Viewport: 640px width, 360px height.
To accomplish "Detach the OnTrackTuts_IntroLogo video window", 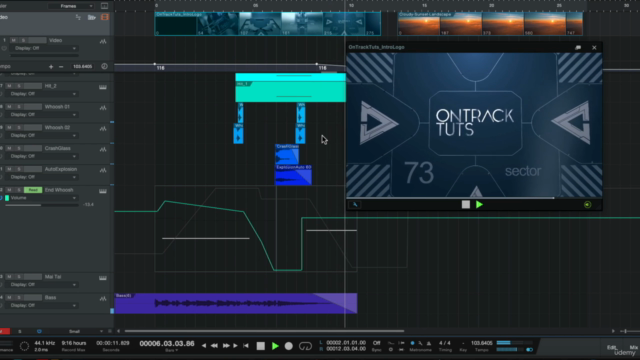I will 578,47.
